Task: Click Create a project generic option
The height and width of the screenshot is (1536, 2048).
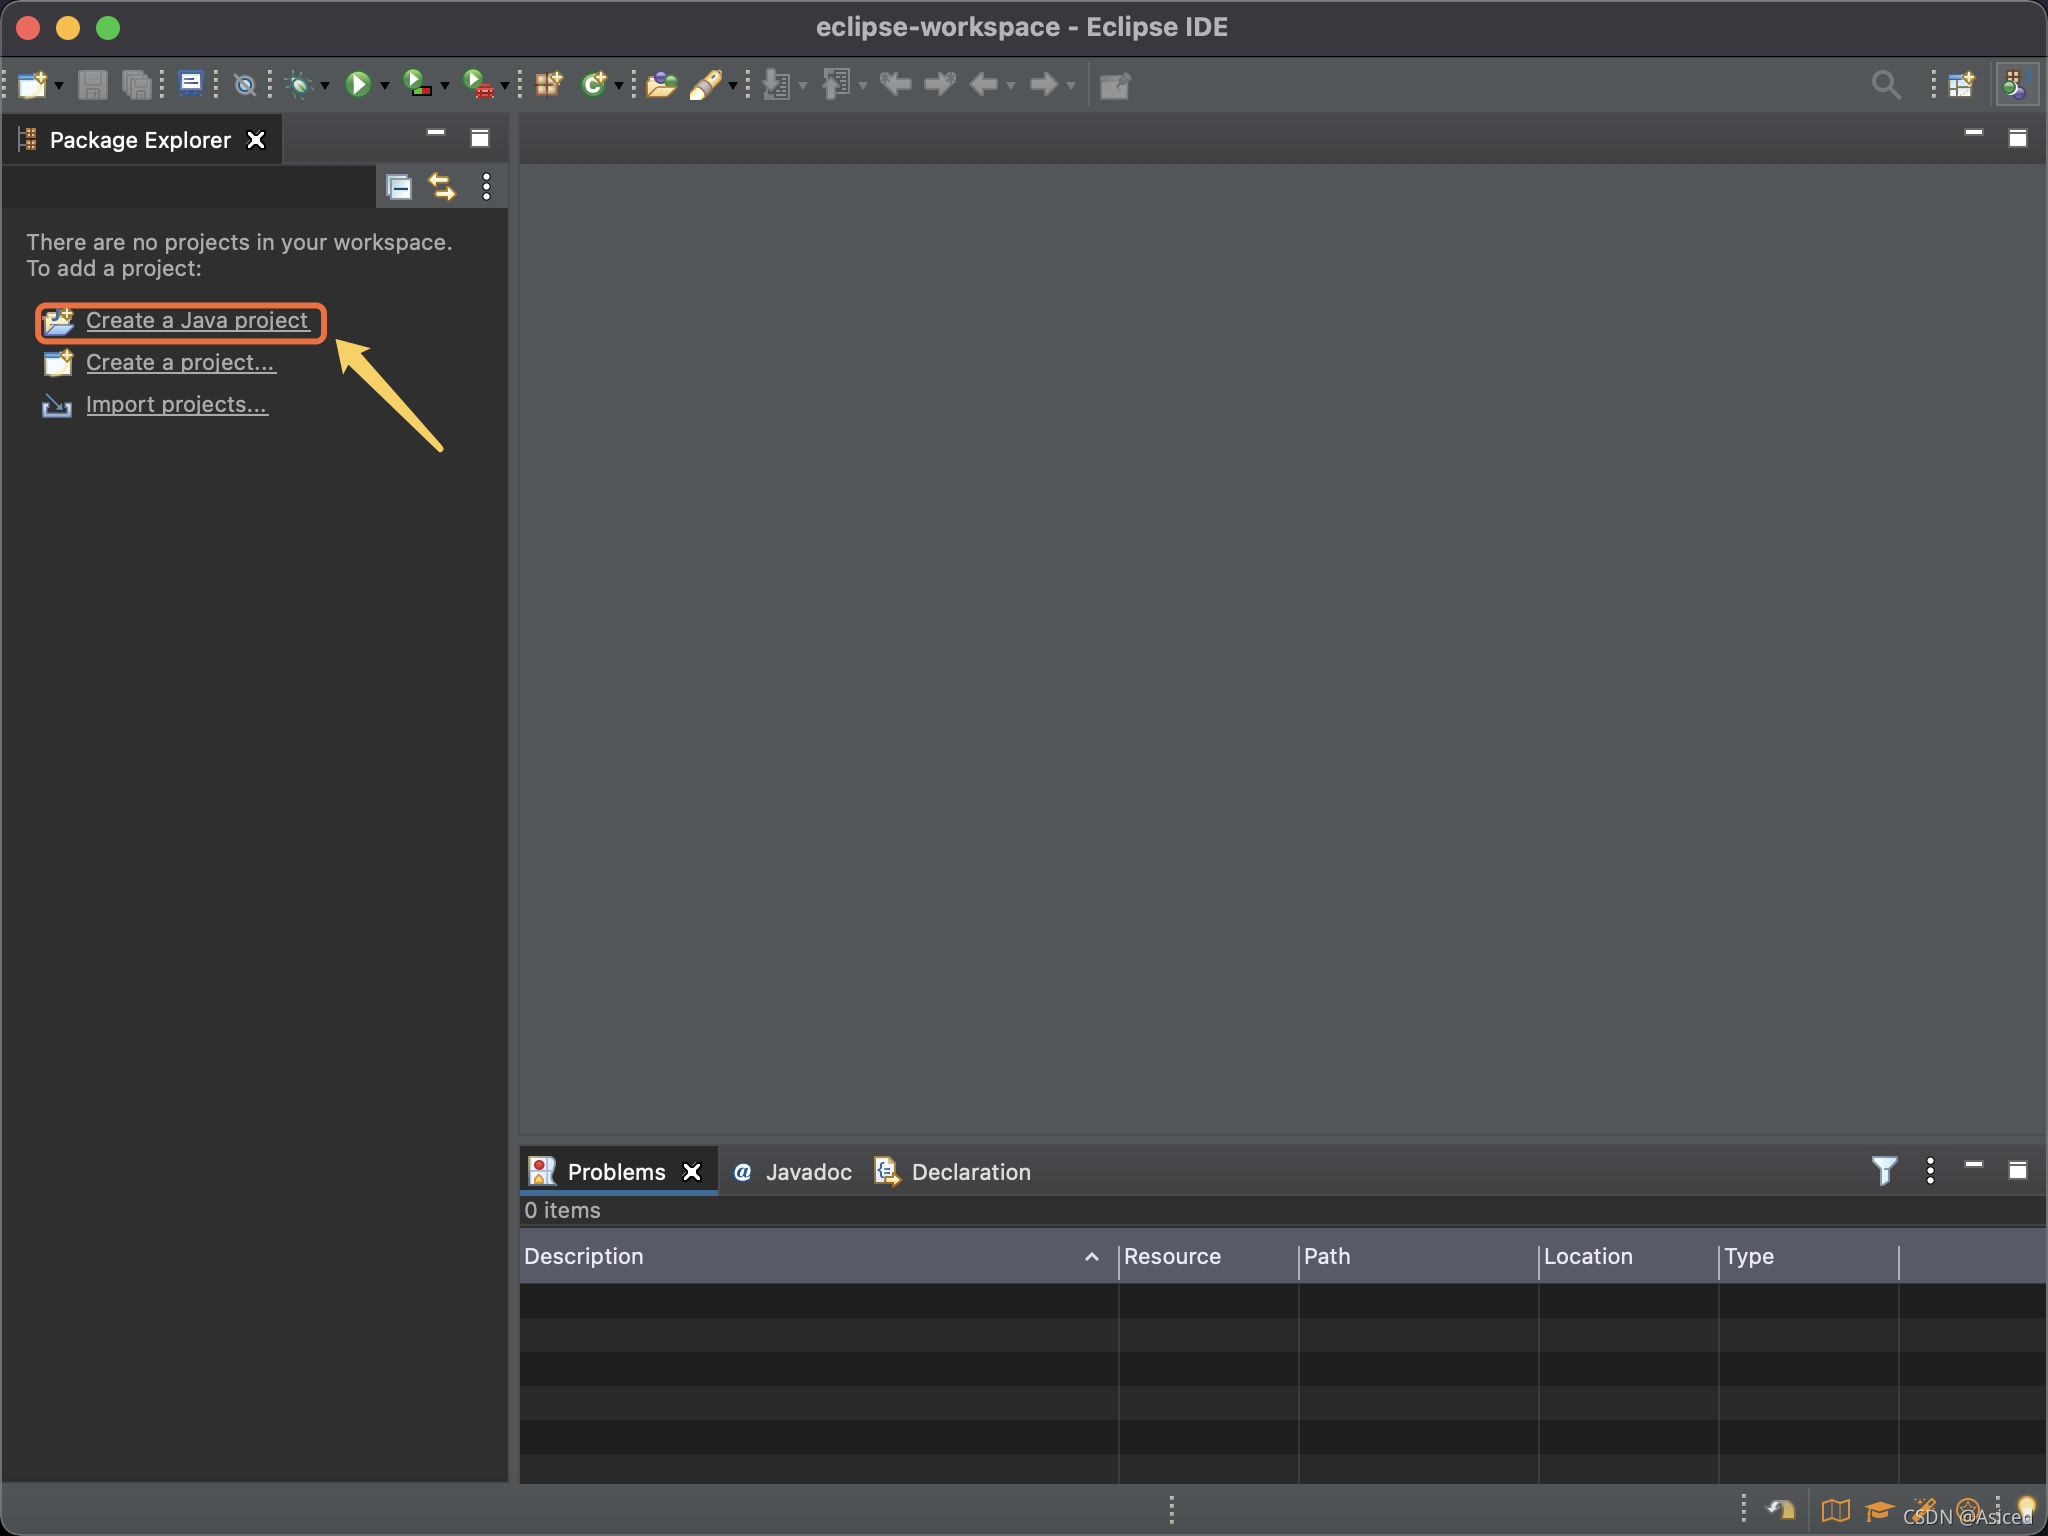Action: [x=176, y=361]
